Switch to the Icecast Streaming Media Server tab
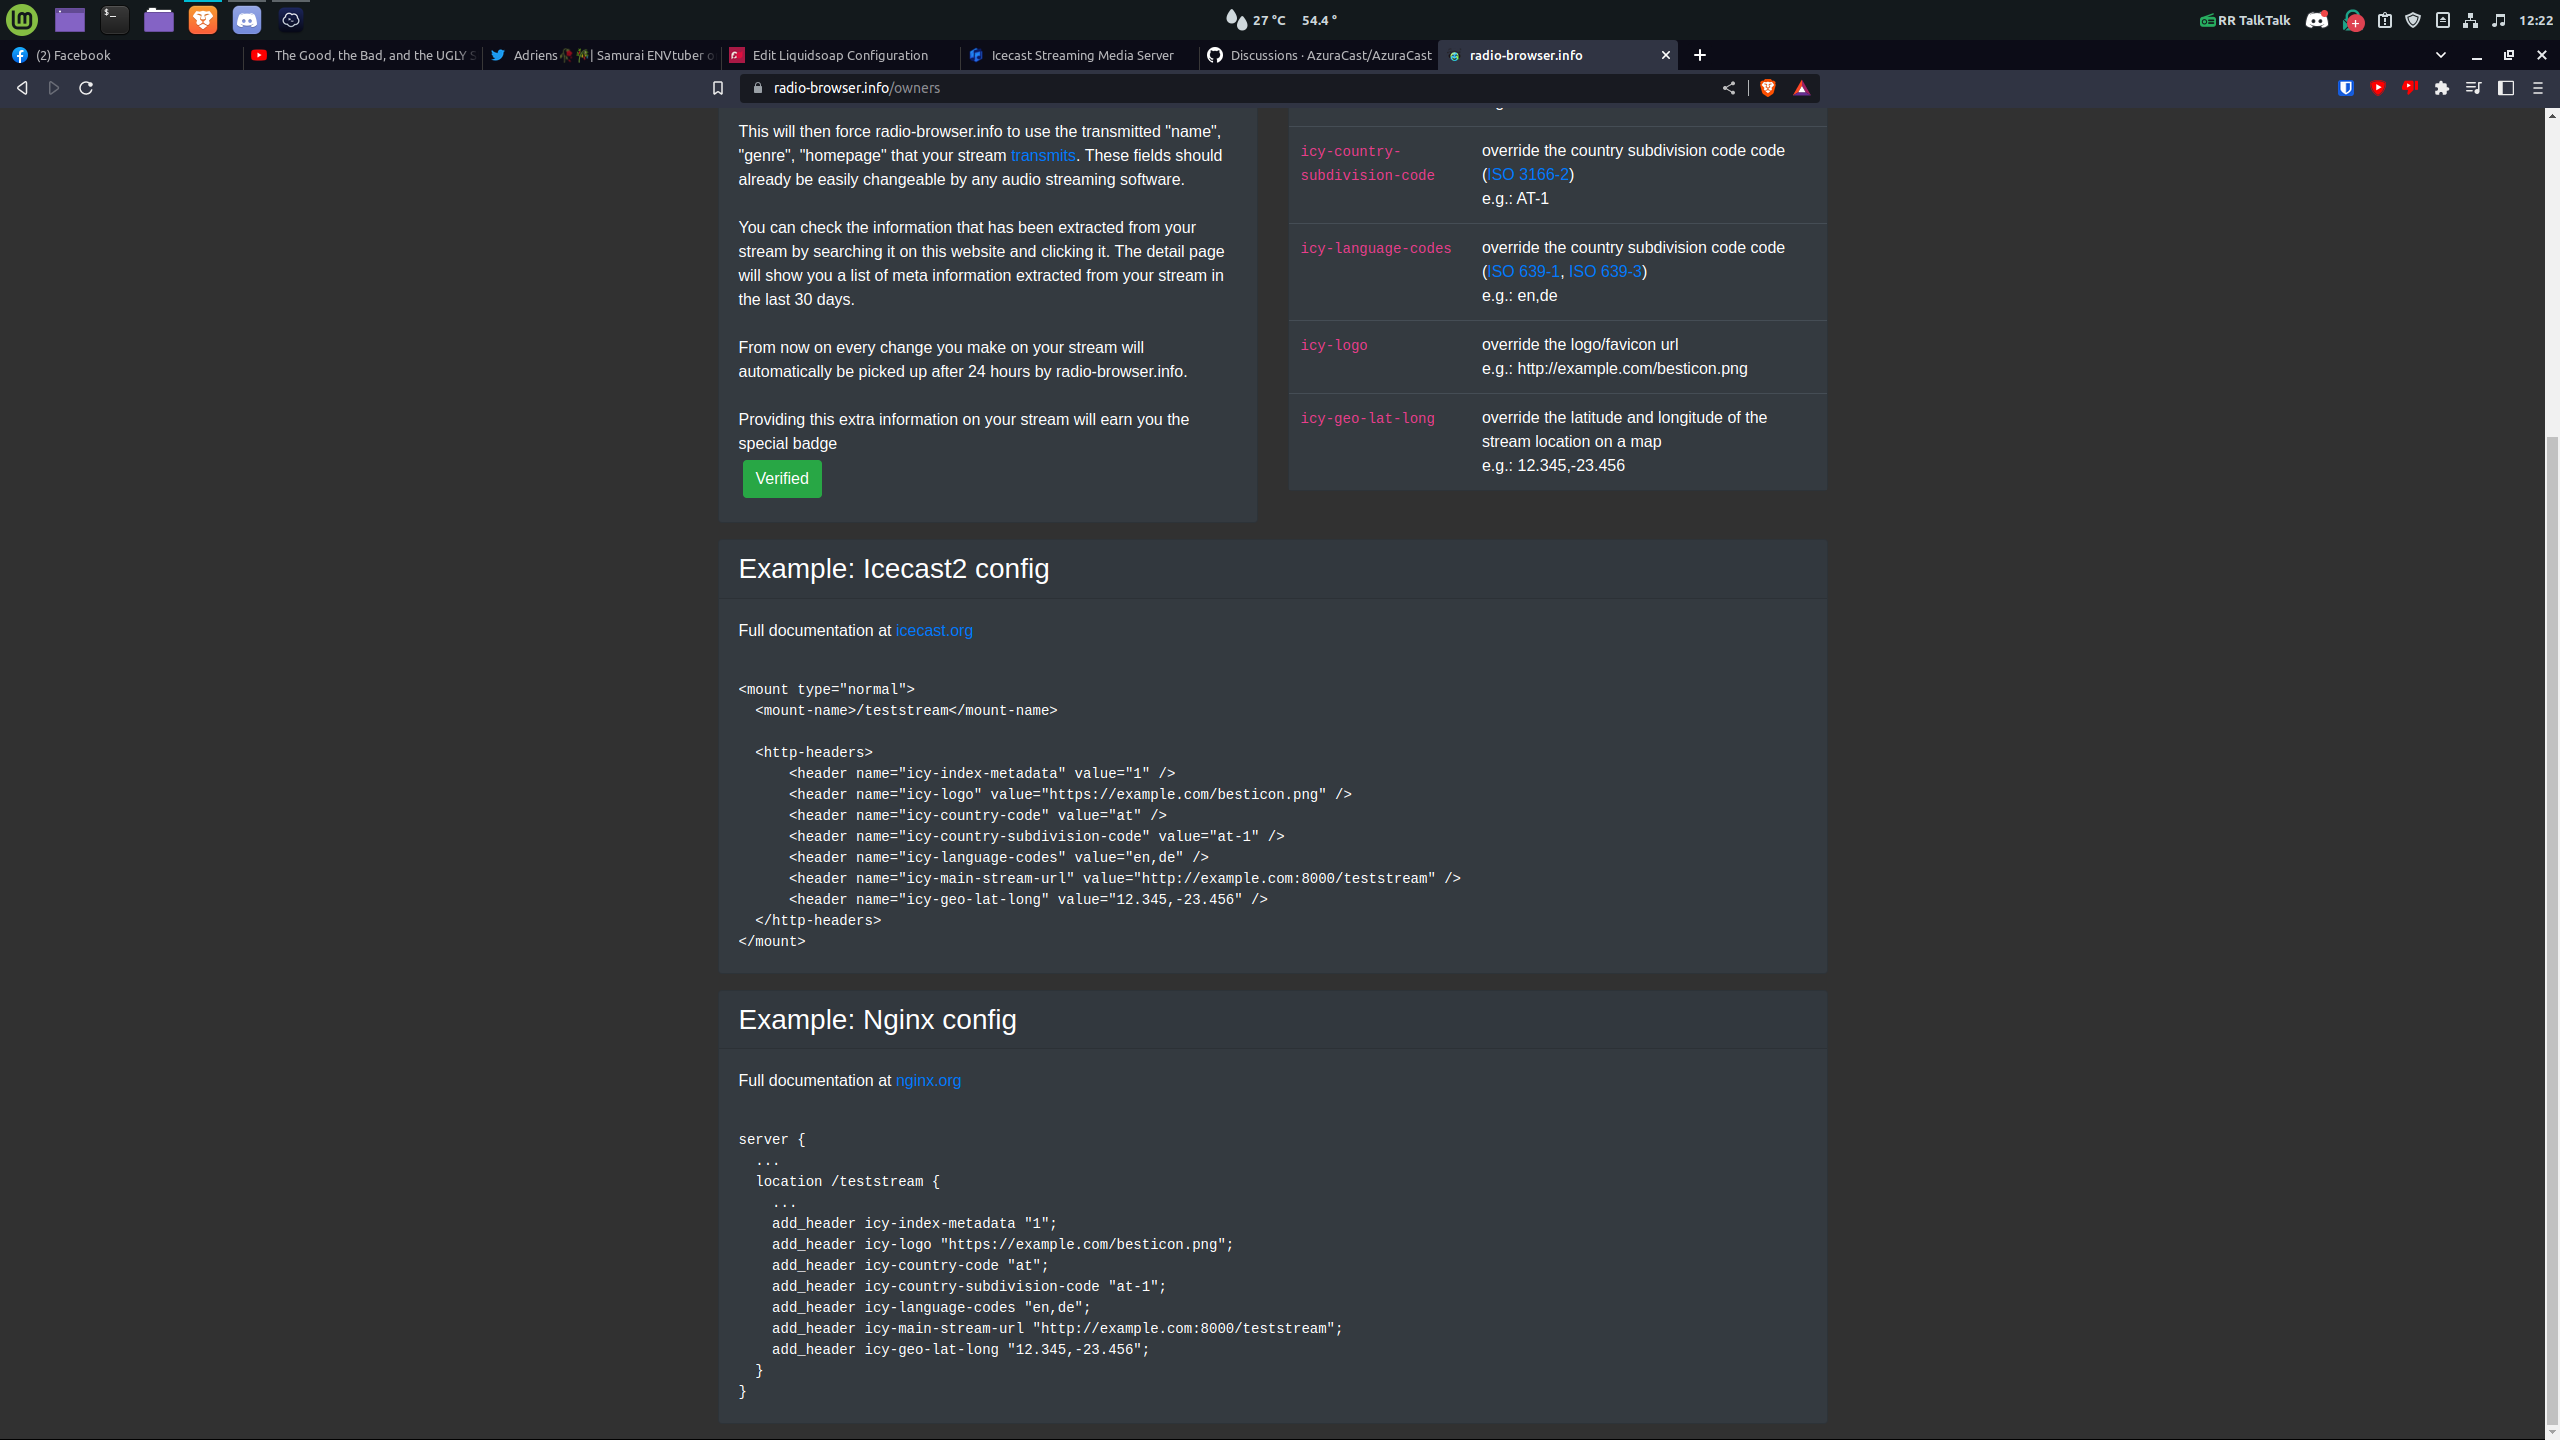 pos(1080,56)
